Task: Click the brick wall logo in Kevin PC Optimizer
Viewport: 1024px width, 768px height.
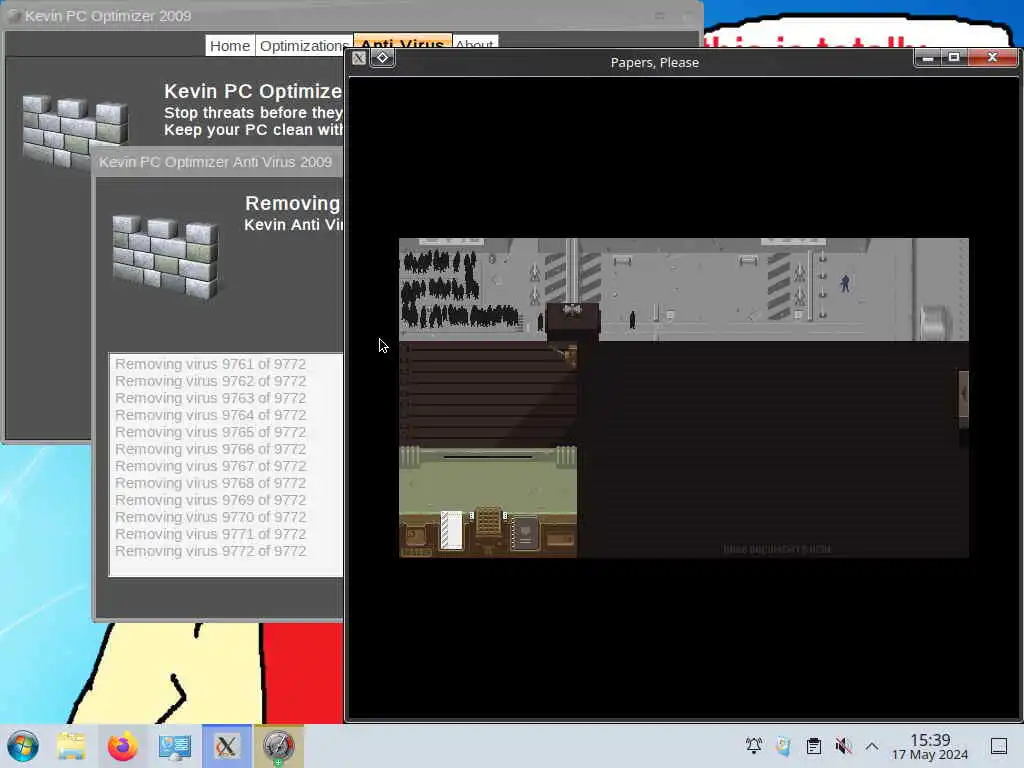Action: coord(74,131)
